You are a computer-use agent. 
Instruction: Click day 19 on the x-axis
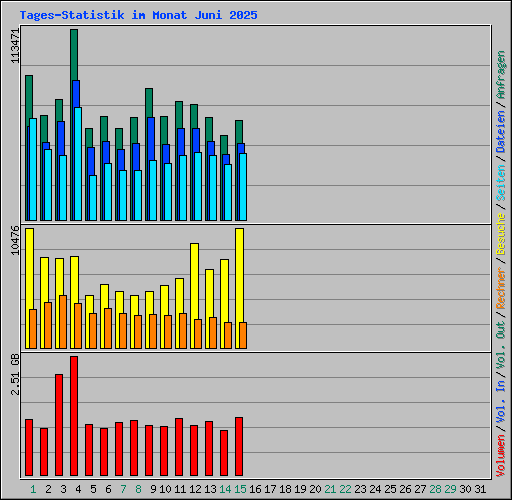click(300, 489)
